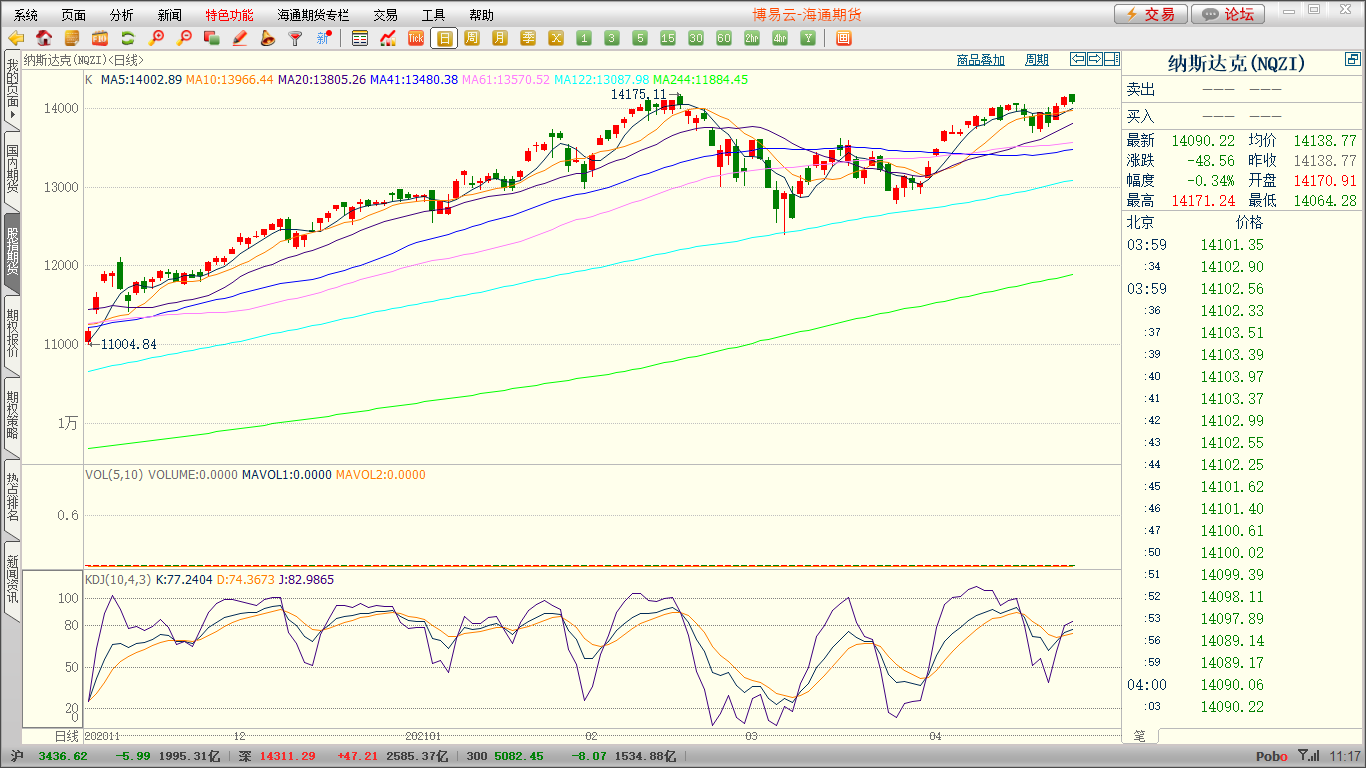Select the daily 日 period button
1366x768 pixels.
pos(444,38)
